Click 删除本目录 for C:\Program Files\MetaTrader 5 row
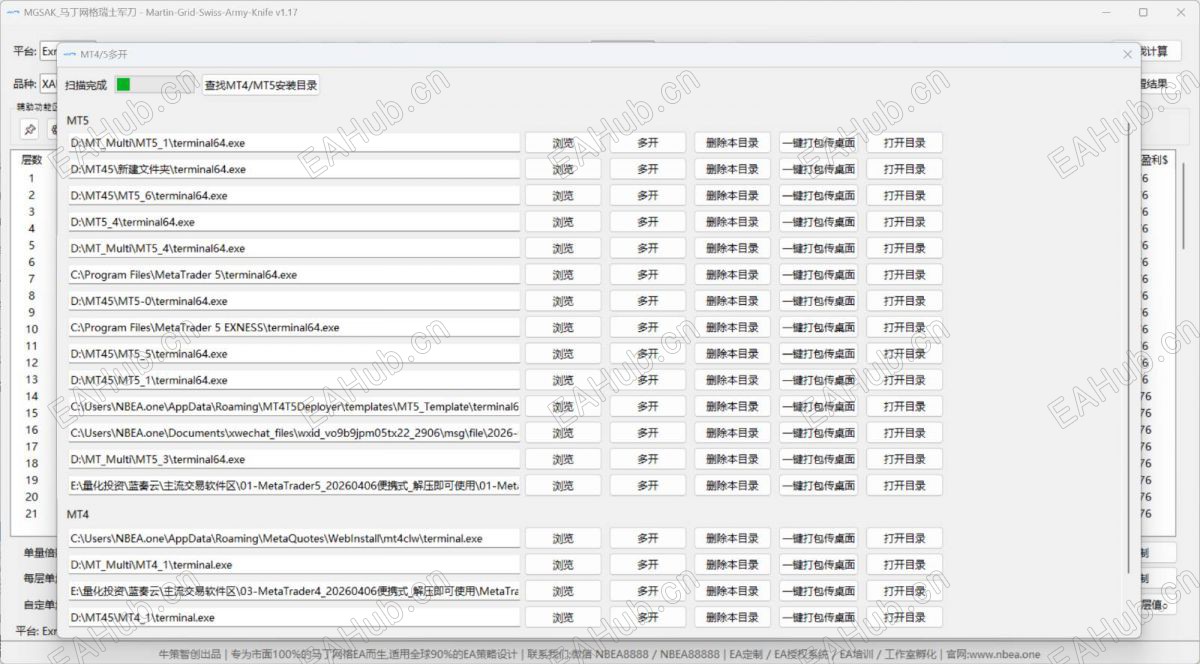The height and width of the screenshot is (664, 1200). coord(733,275)
